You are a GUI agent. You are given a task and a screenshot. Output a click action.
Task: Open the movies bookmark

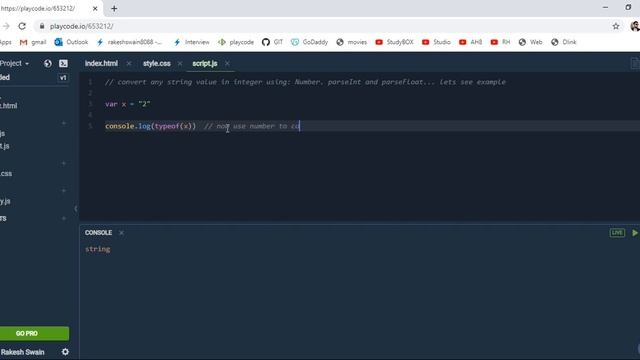(351, 42)
